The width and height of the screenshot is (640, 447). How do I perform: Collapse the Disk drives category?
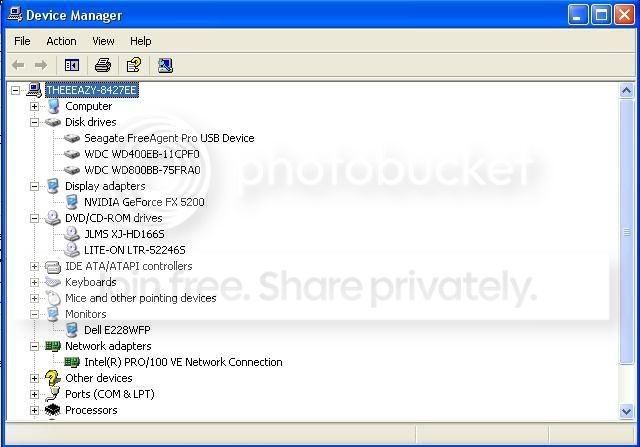pyautogui.click(x=35, y=122)
